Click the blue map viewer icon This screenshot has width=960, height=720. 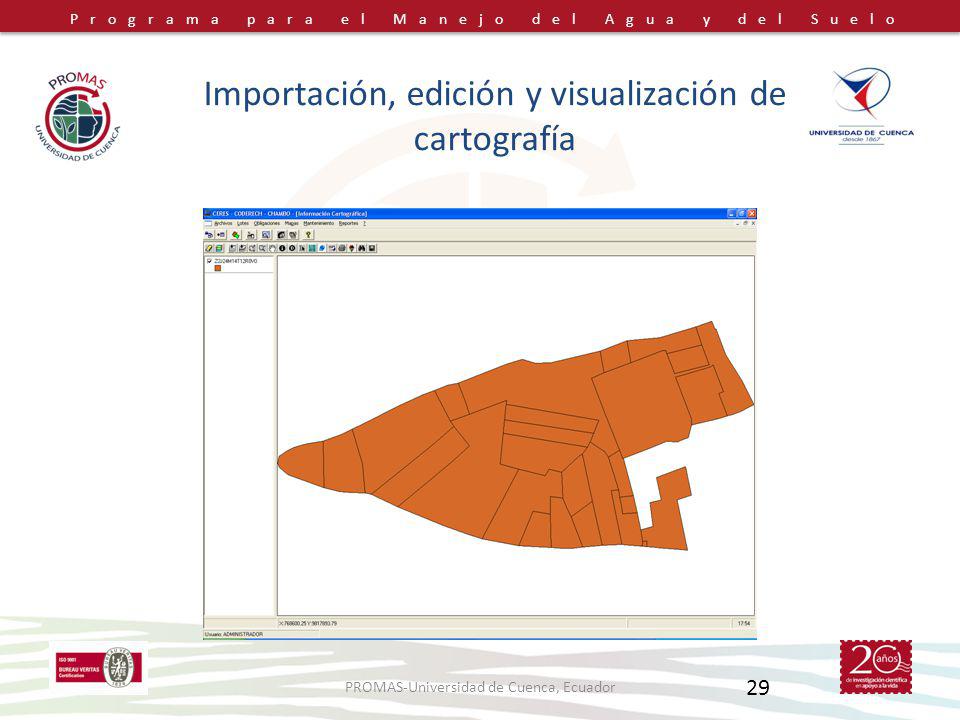(266, 235)
